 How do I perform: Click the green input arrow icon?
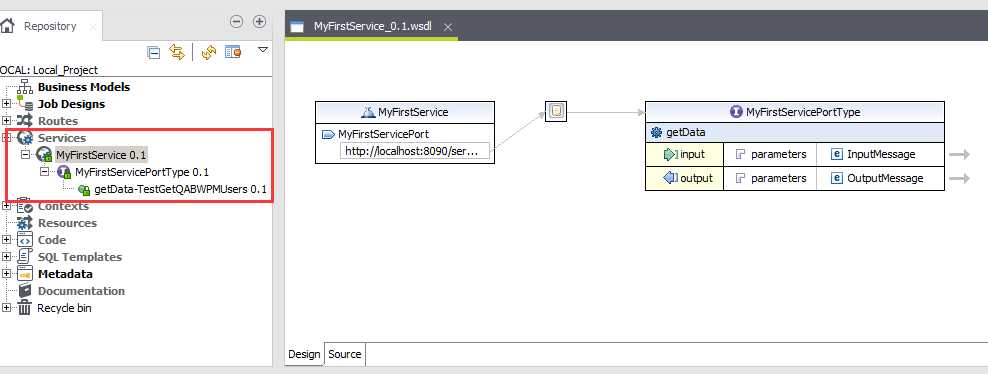click(670, 154)
